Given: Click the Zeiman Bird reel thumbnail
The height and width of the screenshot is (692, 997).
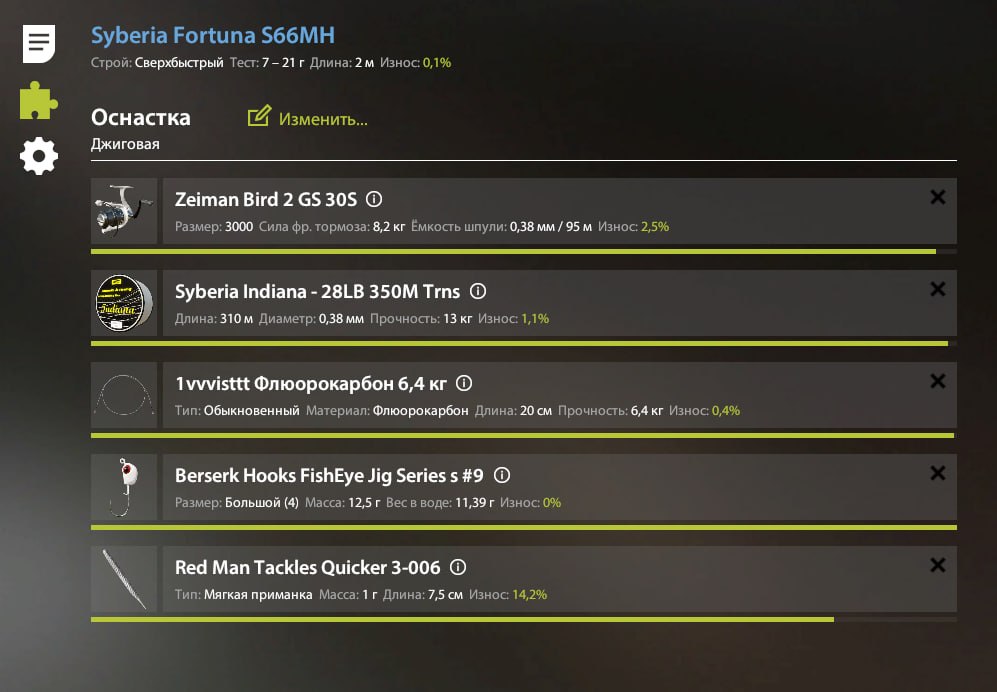Looking at the screenshot, I should click(x=124, y=211).
